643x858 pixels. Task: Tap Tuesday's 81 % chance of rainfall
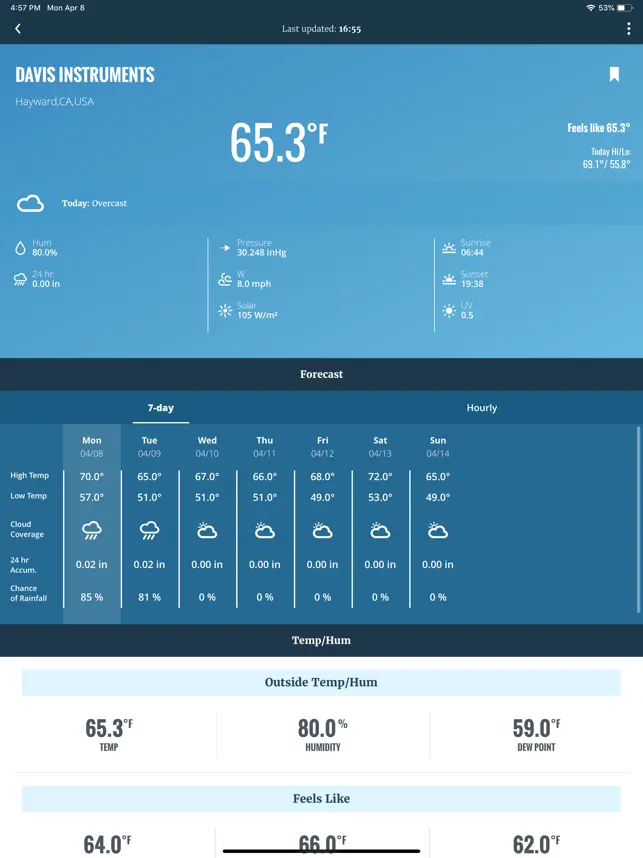[149, 597]
